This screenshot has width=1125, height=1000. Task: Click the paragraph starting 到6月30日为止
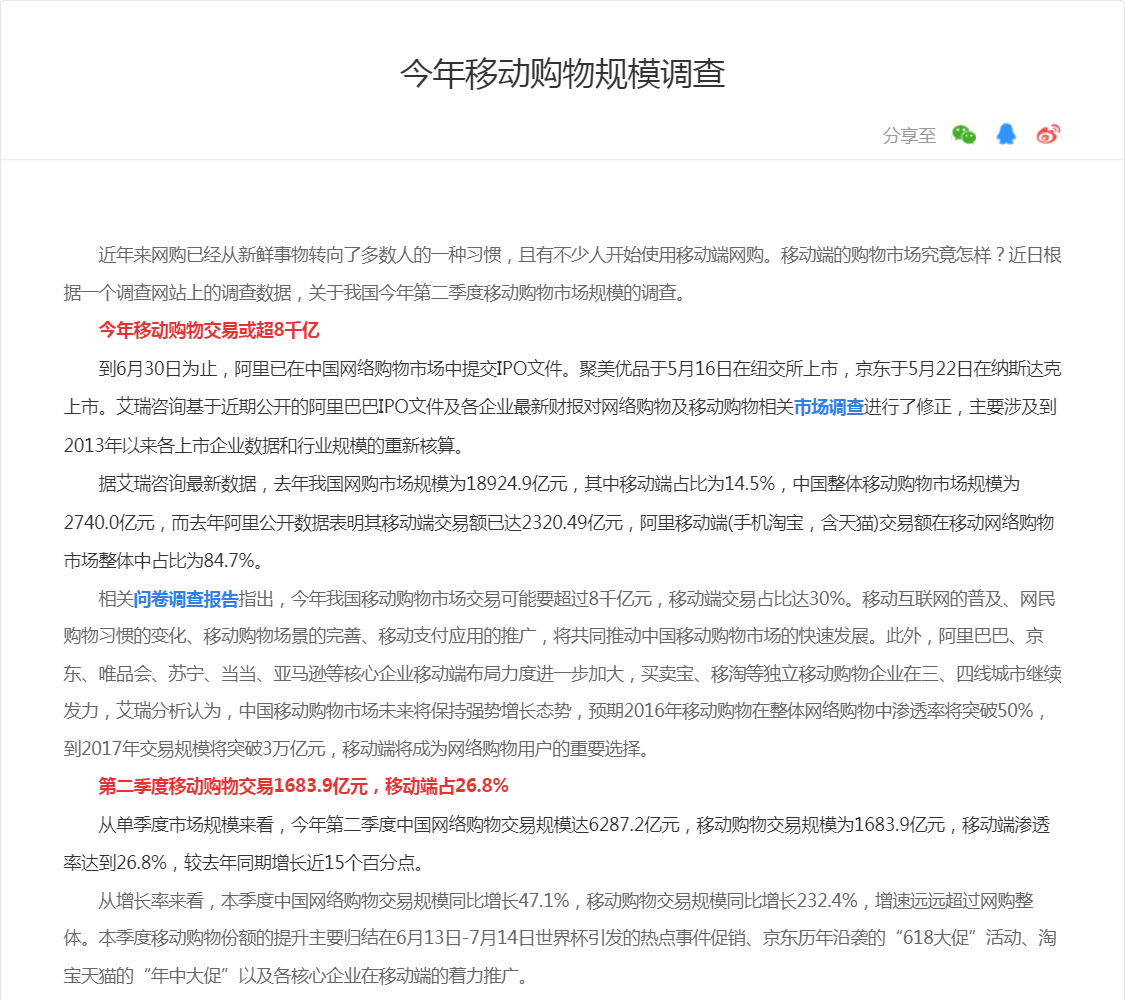562,407
